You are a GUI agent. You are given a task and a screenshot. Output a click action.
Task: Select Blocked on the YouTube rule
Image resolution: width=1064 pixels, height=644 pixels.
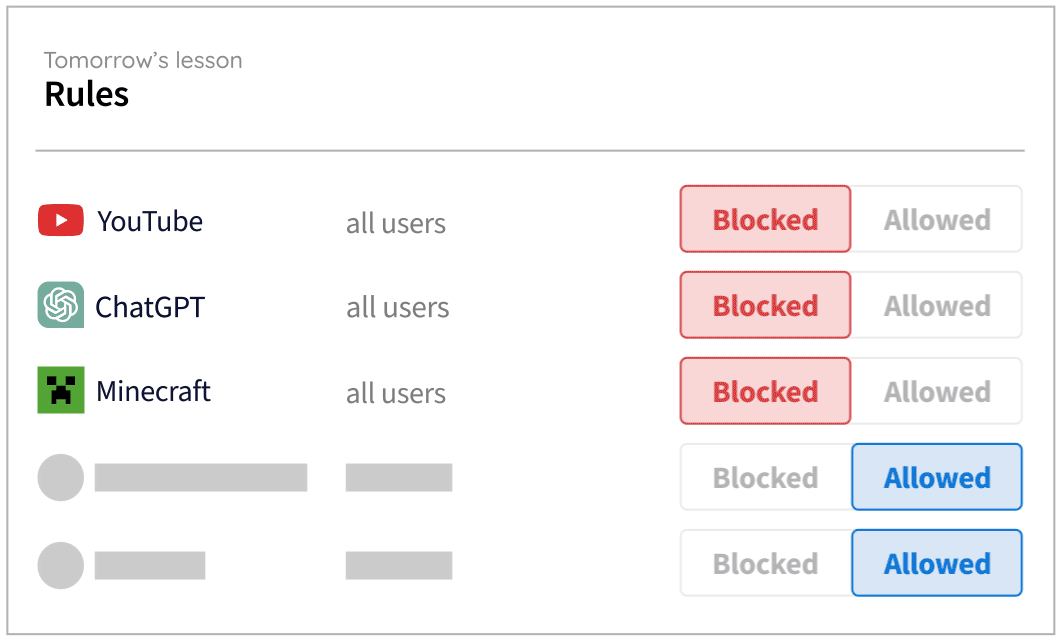point(764,219)
